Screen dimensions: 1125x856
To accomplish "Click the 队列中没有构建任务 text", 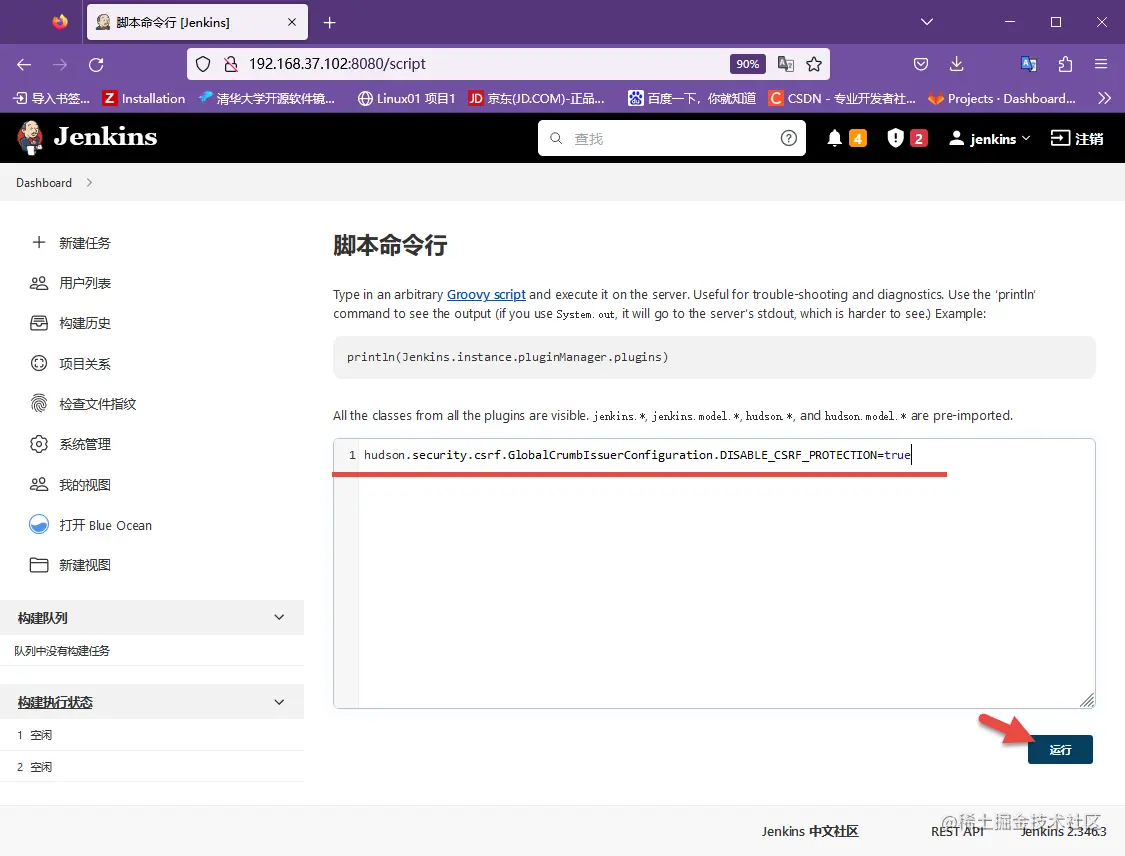I will (x=62, y=650).
